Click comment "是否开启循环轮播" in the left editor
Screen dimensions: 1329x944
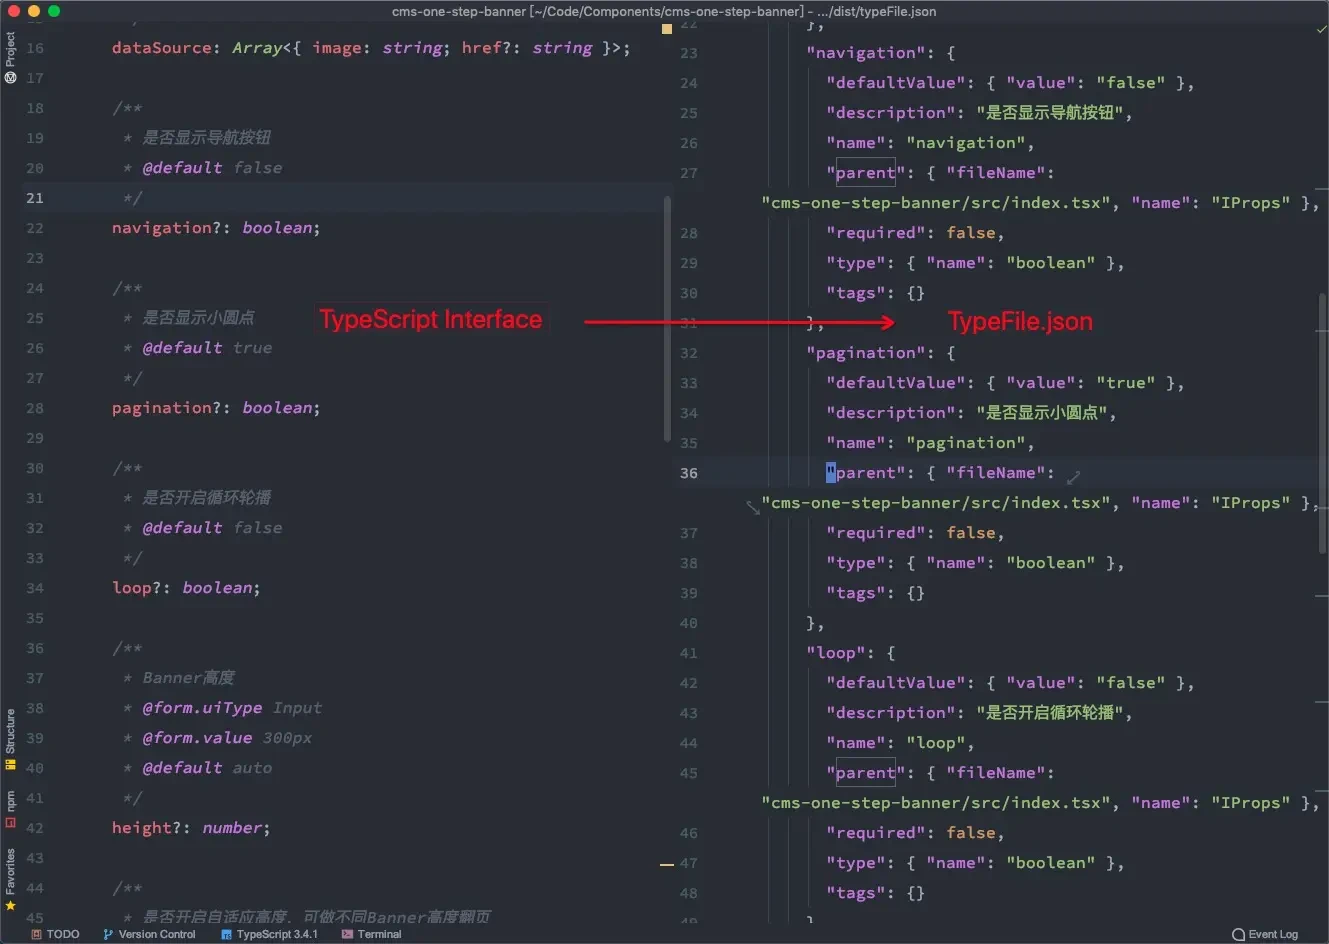pos(206,498)
